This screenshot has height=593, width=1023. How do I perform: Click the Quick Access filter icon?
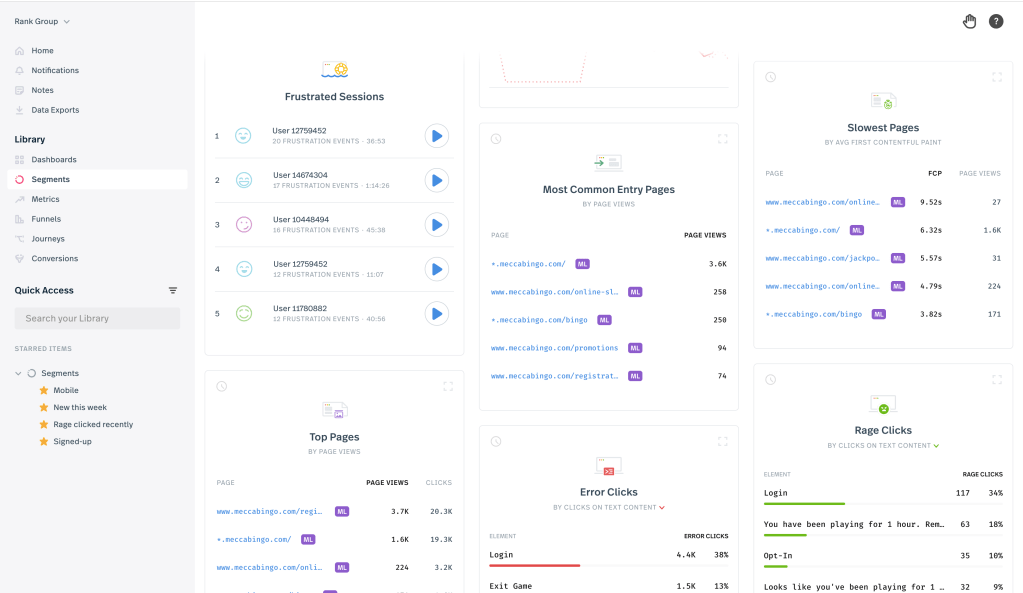pyautogui.click(x=173, y=291)
